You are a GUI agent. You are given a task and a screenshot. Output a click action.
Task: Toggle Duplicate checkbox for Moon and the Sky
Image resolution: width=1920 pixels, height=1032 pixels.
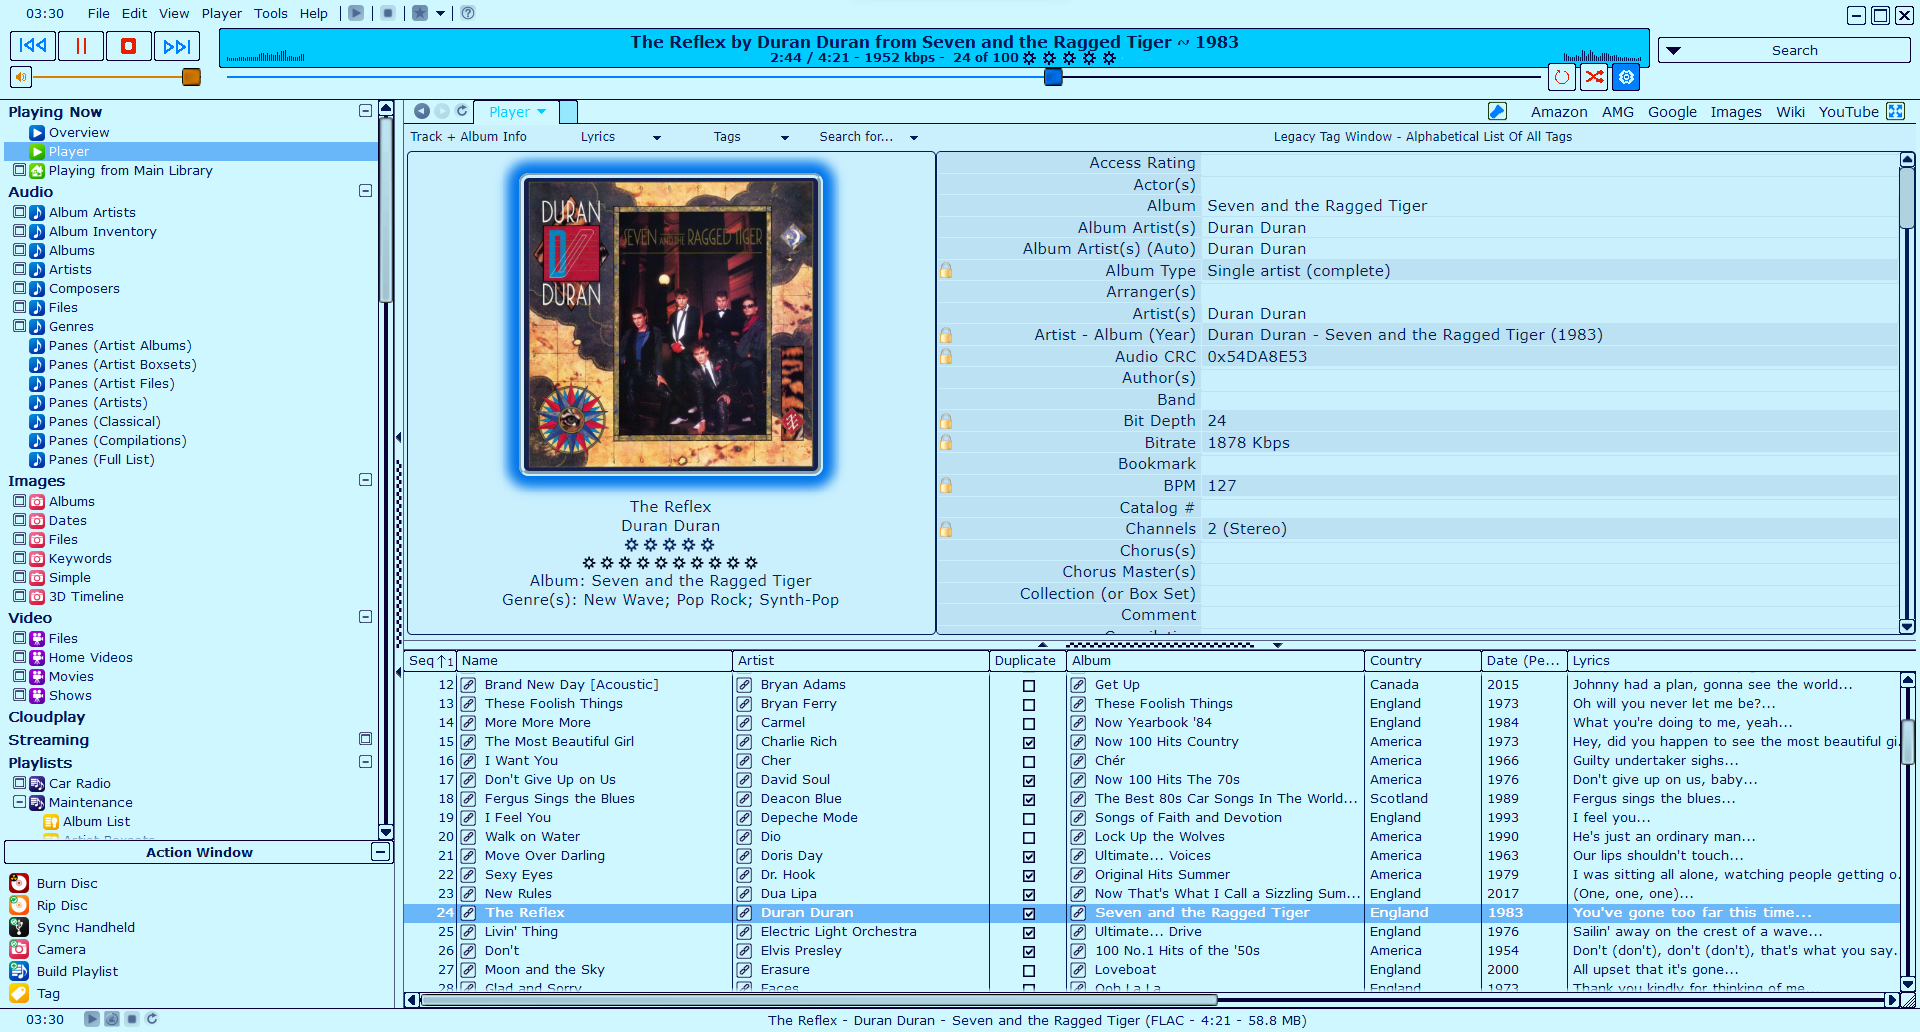[1028, 971]
